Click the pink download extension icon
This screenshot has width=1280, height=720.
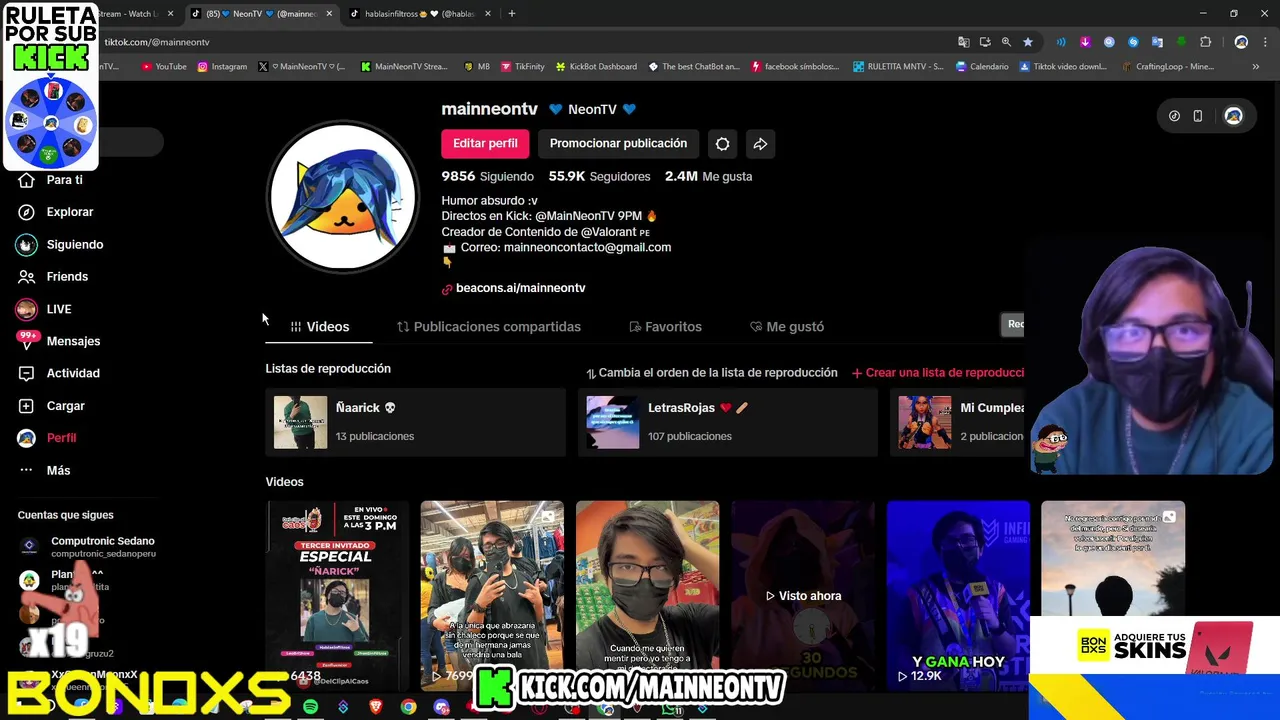click(1085, 42)
